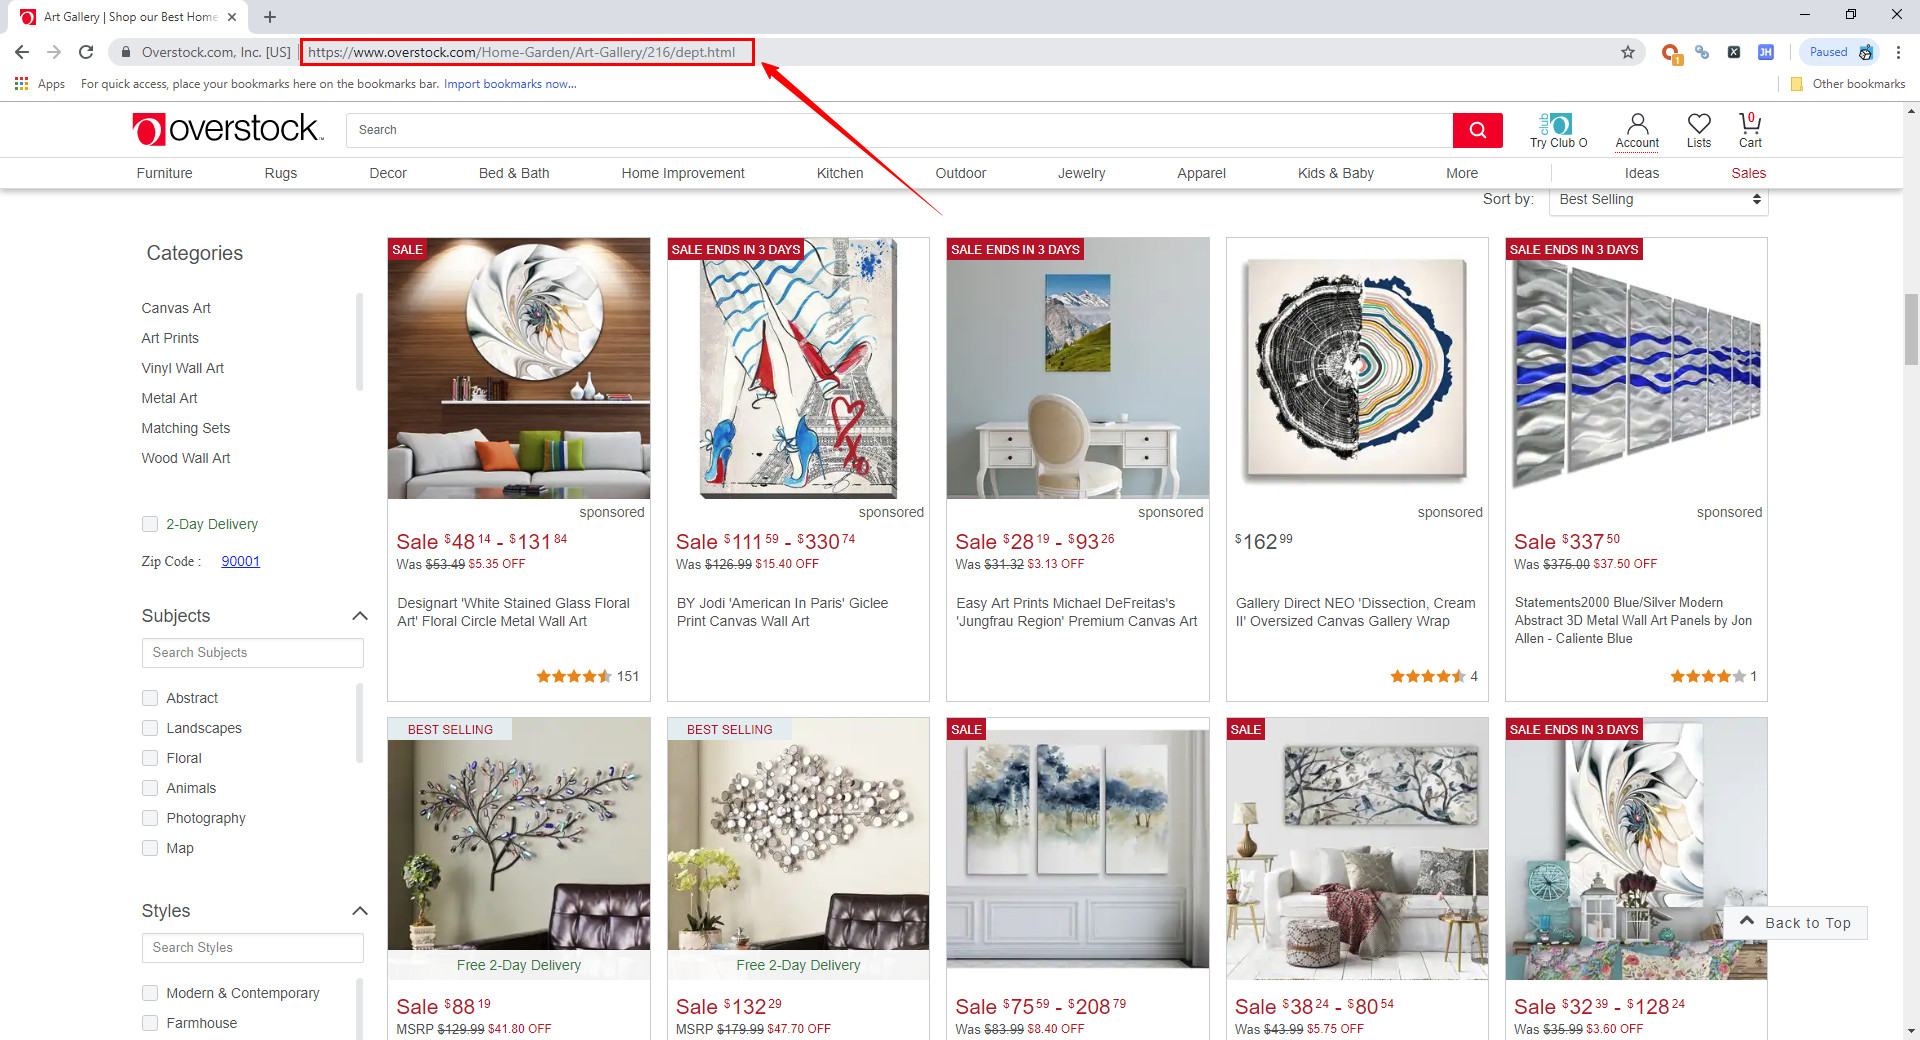Open the Chrome apps grid icon

click(21, 84)
